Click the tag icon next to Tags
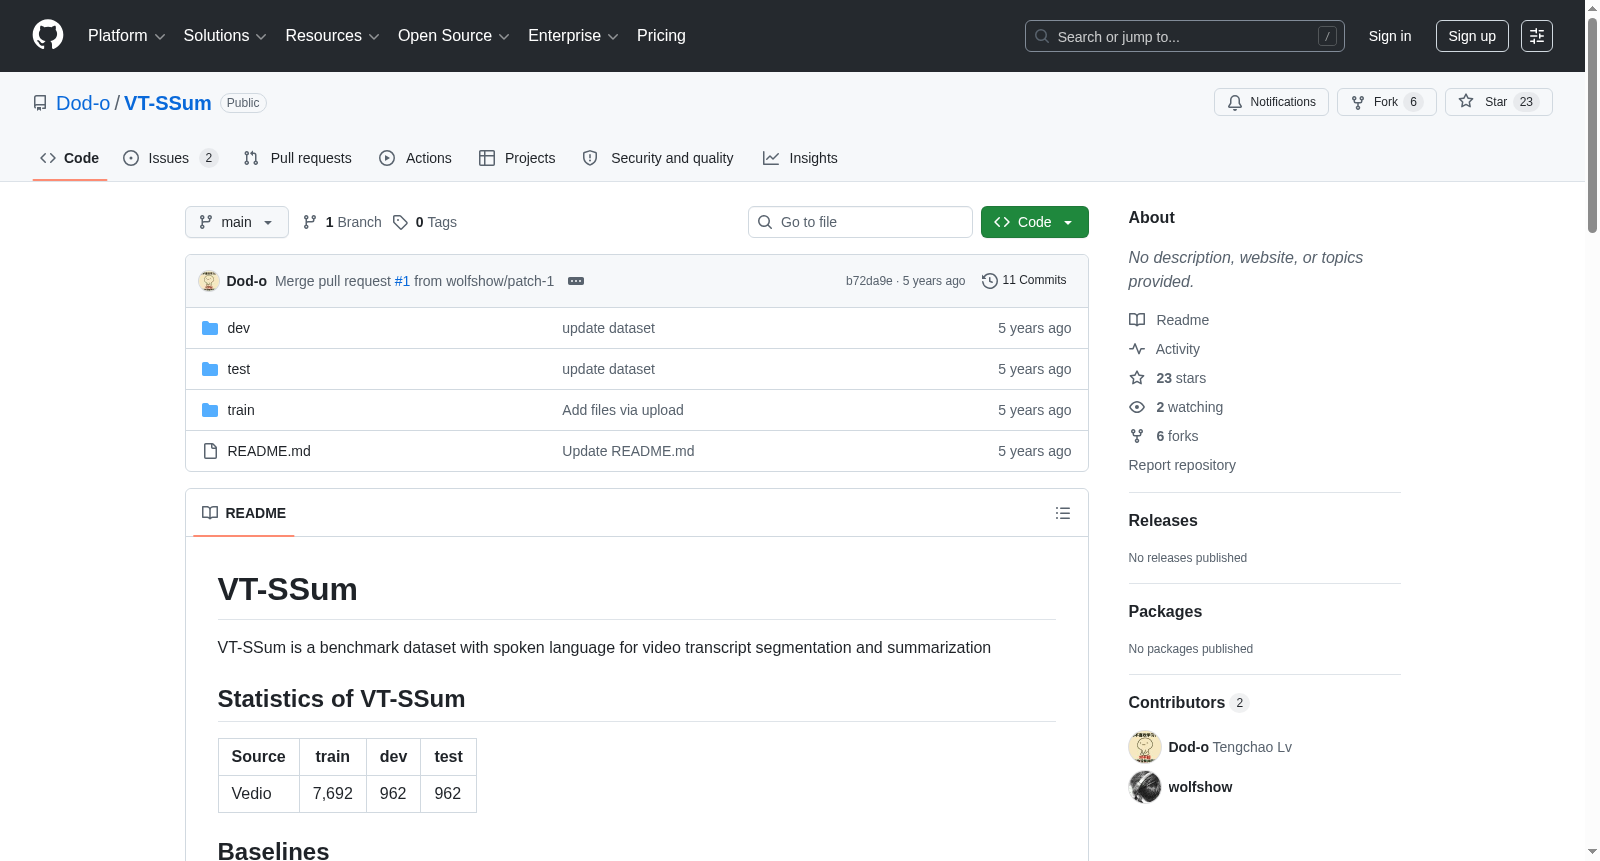1600x861 pixels. coord(400,222)
